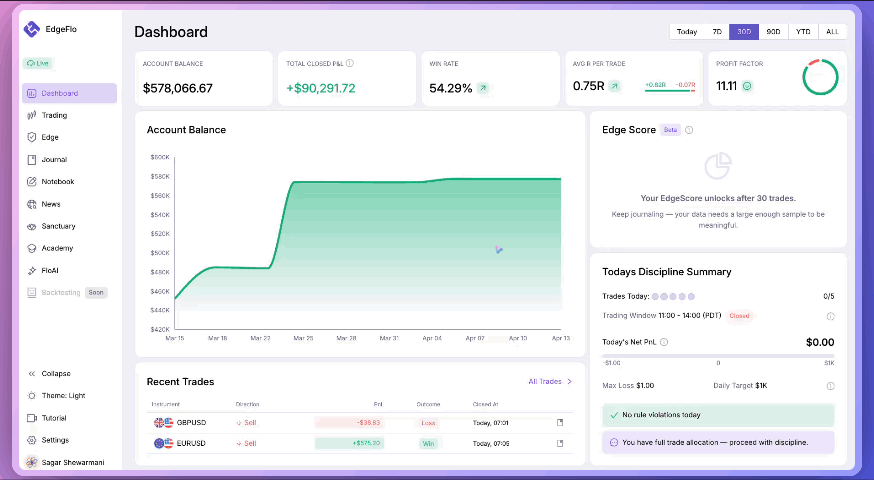Select the Today time range
This screenshot has height=480, width=874.
(x=687, y=32)
